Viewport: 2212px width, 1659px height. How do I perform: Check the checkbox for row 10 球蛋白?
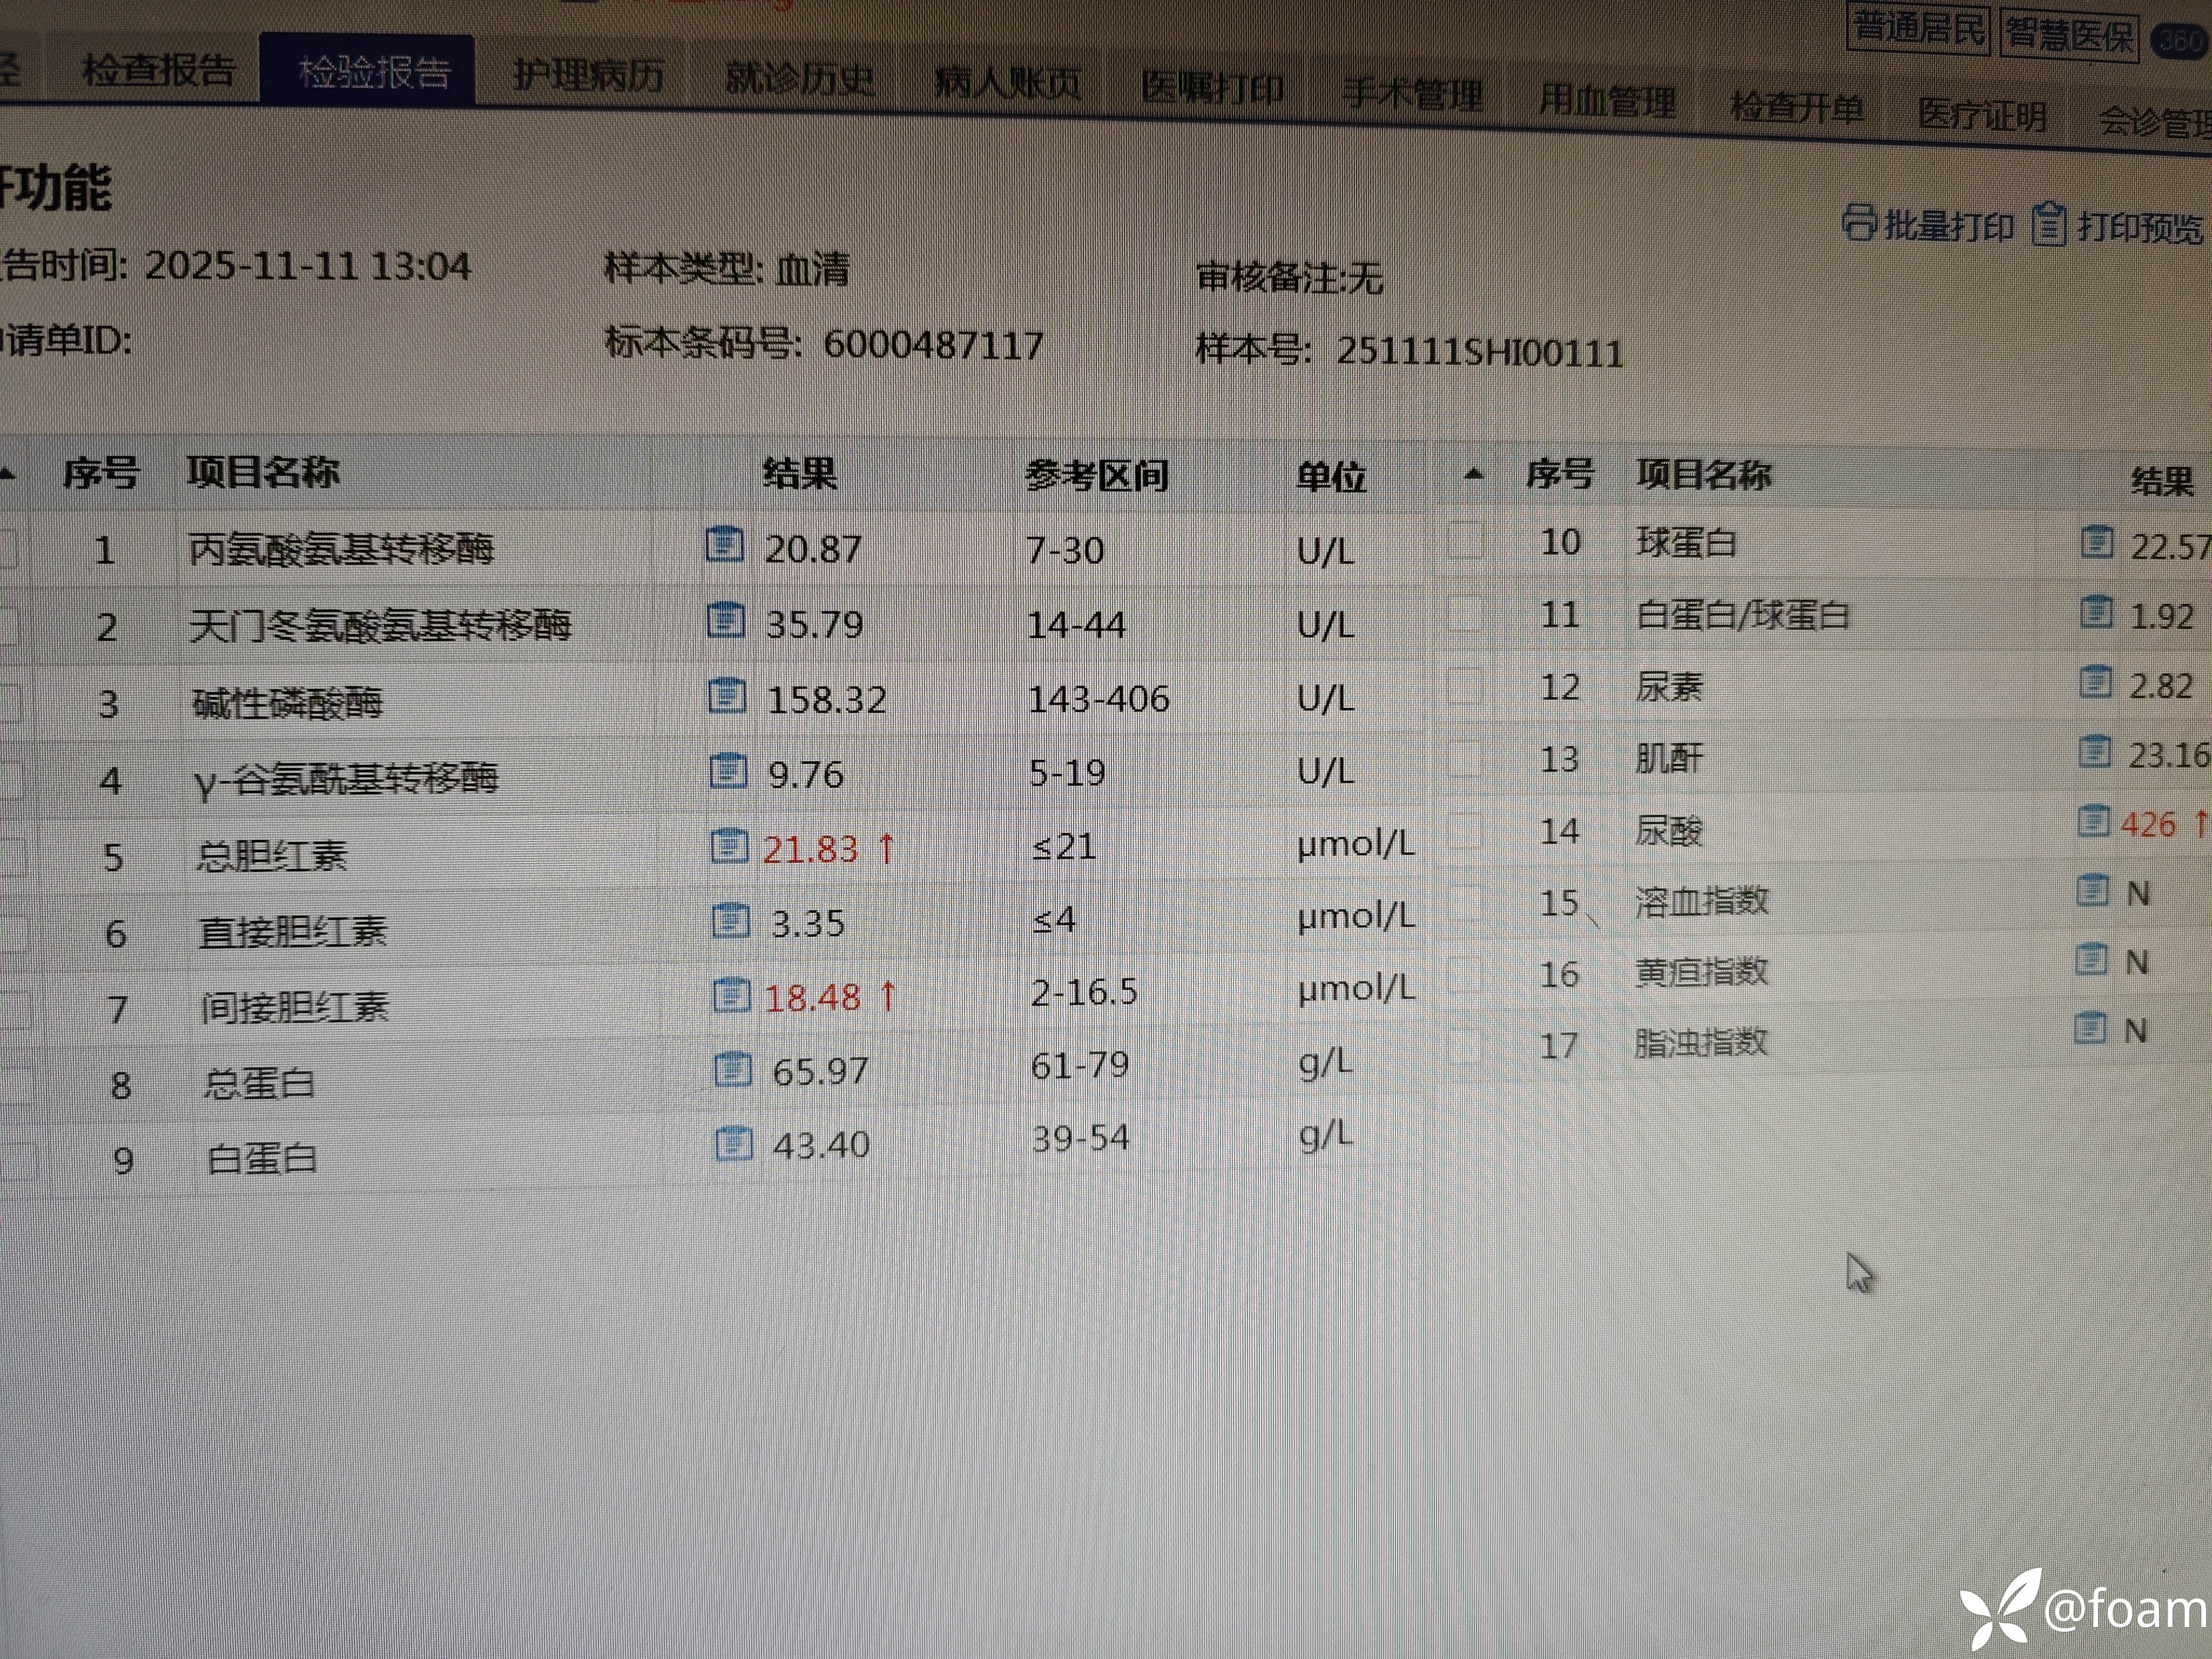tap(1465, 541)
